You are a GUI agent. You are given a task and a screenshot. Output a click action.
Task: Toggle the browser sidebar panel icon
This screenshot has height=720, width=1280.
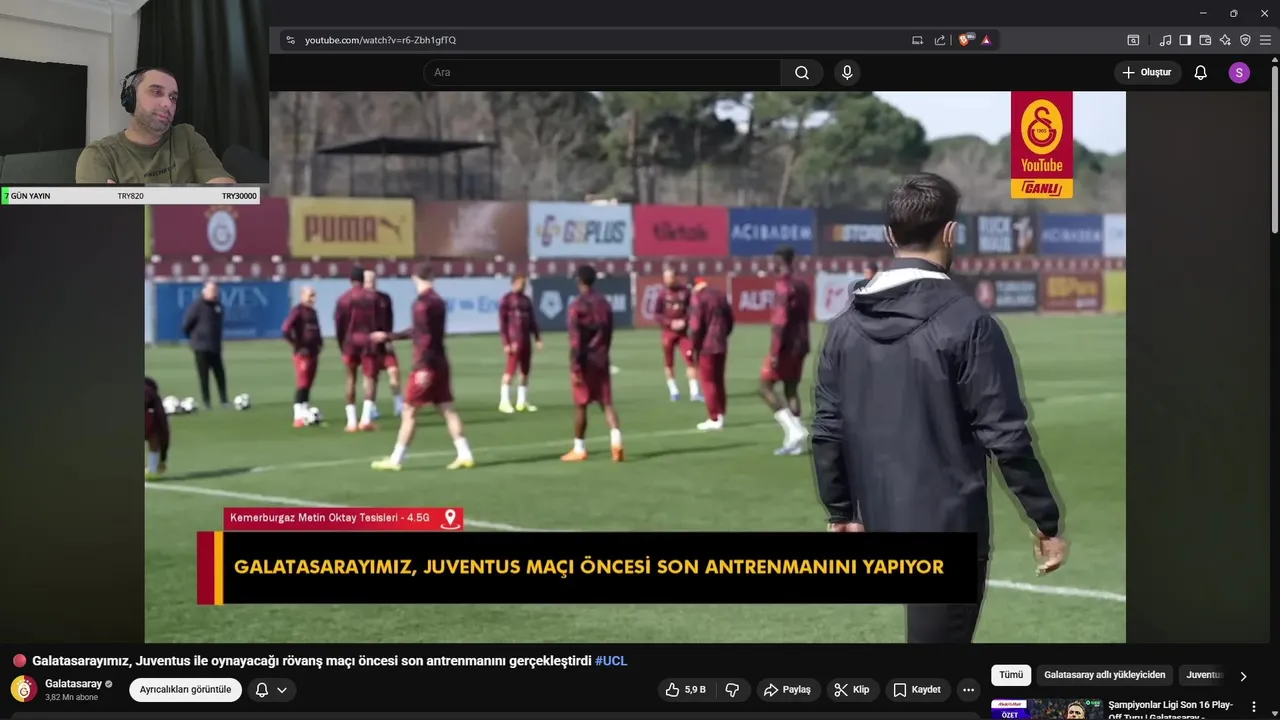[1185, 40]
